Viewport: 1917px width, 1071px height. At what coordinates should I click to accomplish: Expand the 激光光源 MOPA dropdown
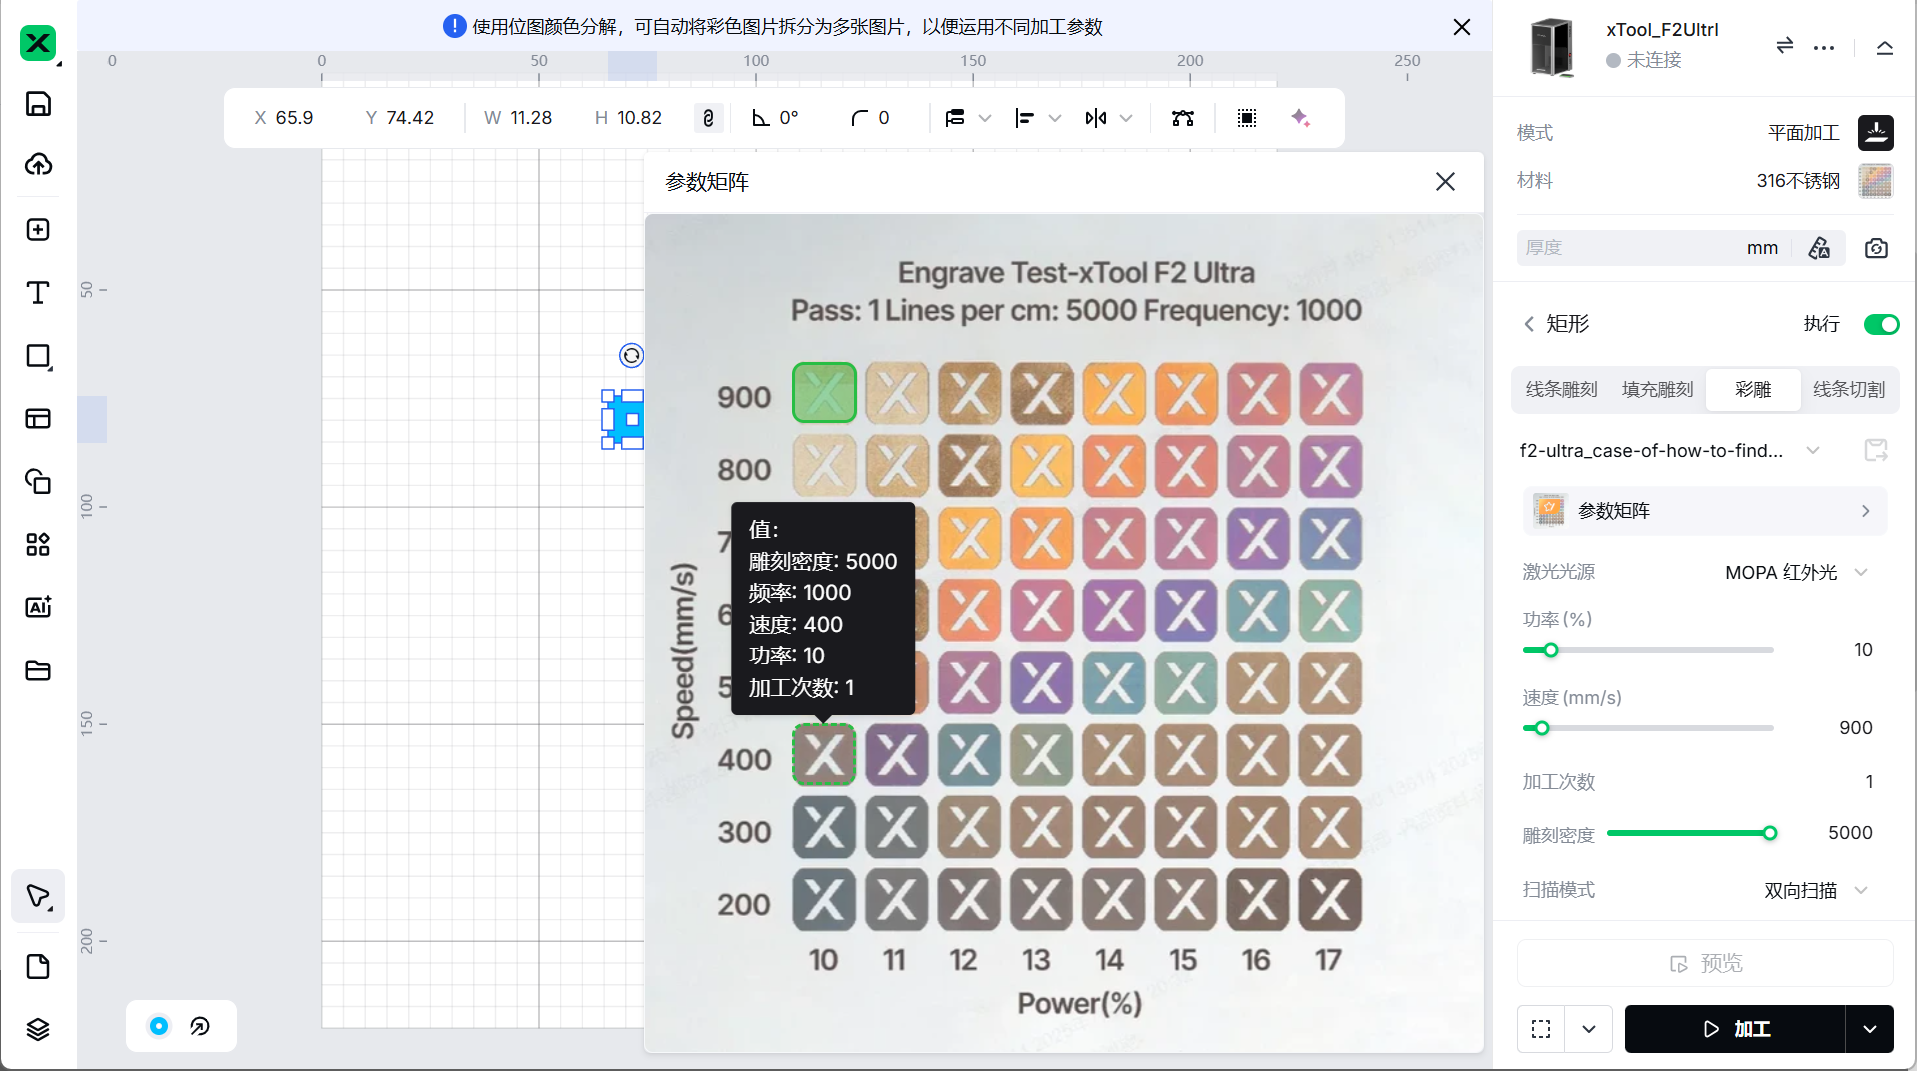point(1860,572)
